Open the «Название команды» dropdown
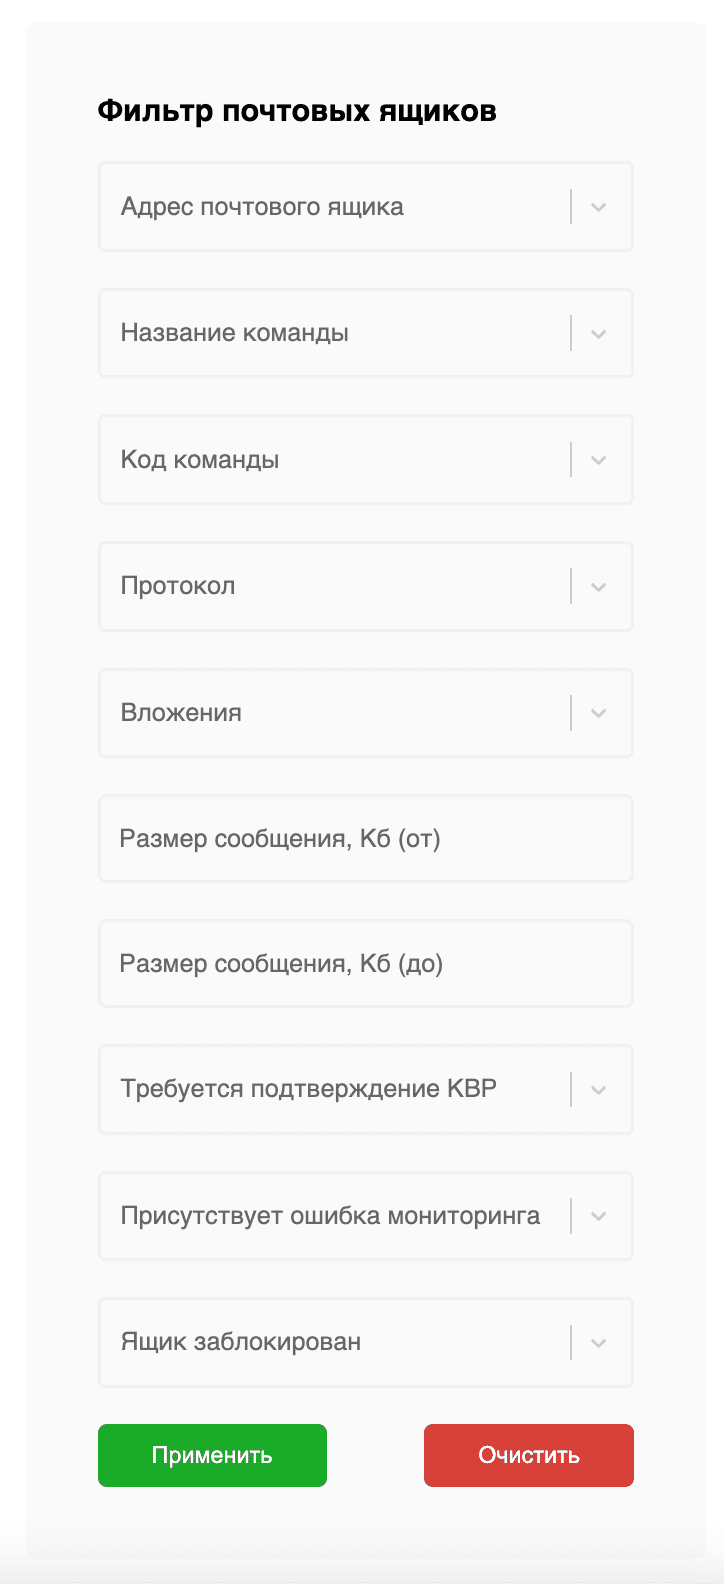 (x=365, y=333)
